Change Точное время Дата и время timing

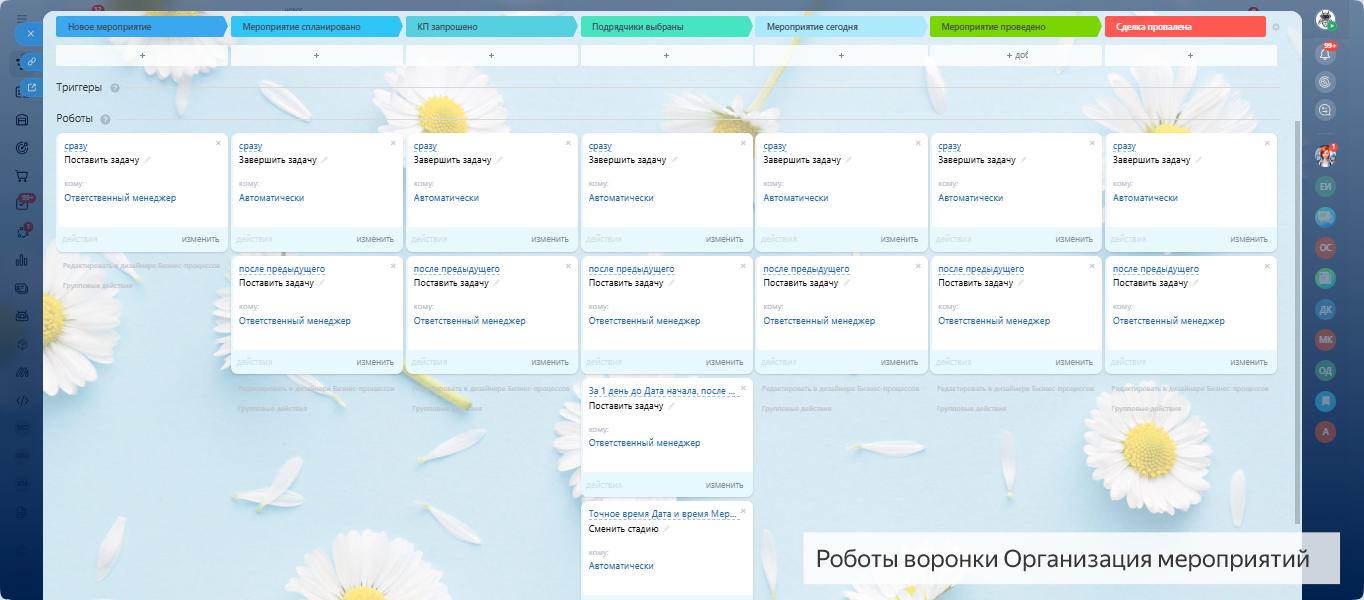[663, 514]
